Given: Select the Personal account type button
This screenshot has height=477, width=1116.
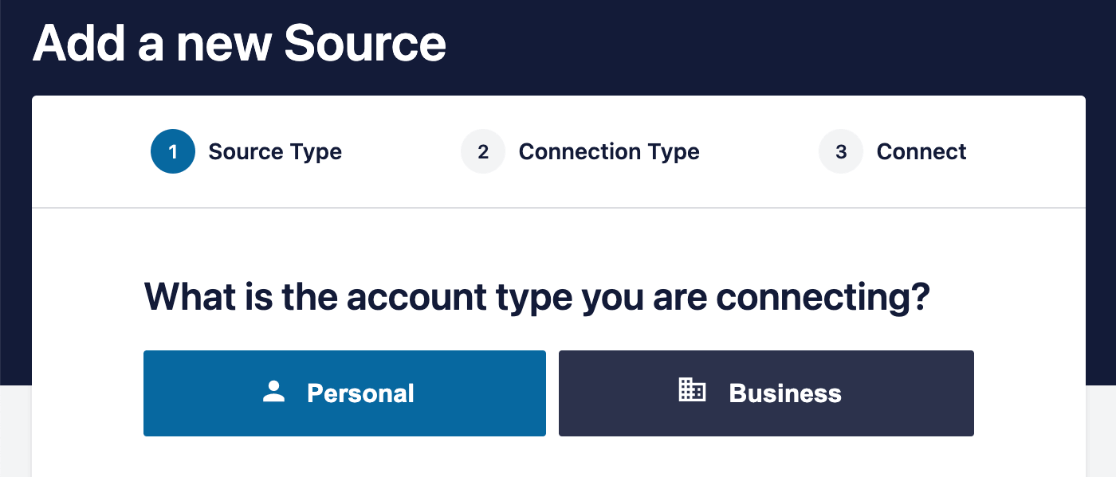Looking at the screenshot, I should [344, 393].
